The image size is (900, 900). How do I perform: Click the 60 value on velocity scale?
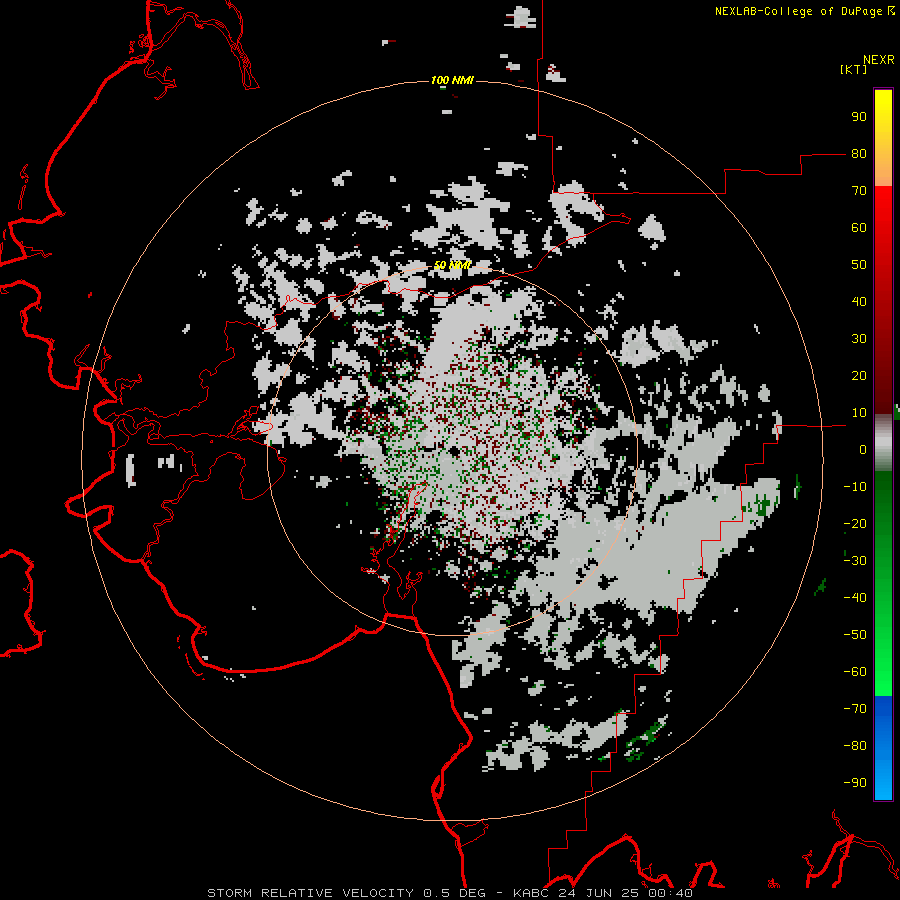pos(859,228)
